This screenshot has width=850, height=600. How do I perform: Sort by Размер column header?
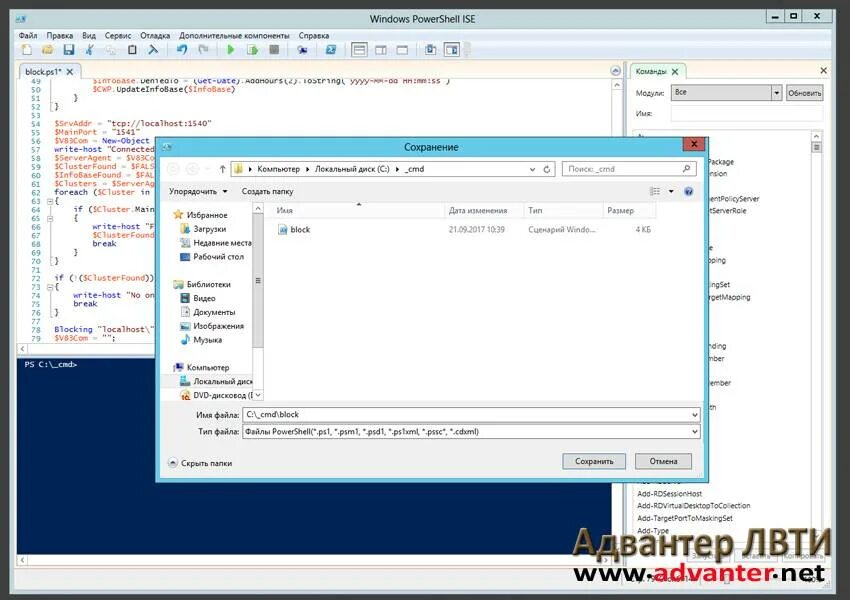pyautogui.click(x=621, y=210)
